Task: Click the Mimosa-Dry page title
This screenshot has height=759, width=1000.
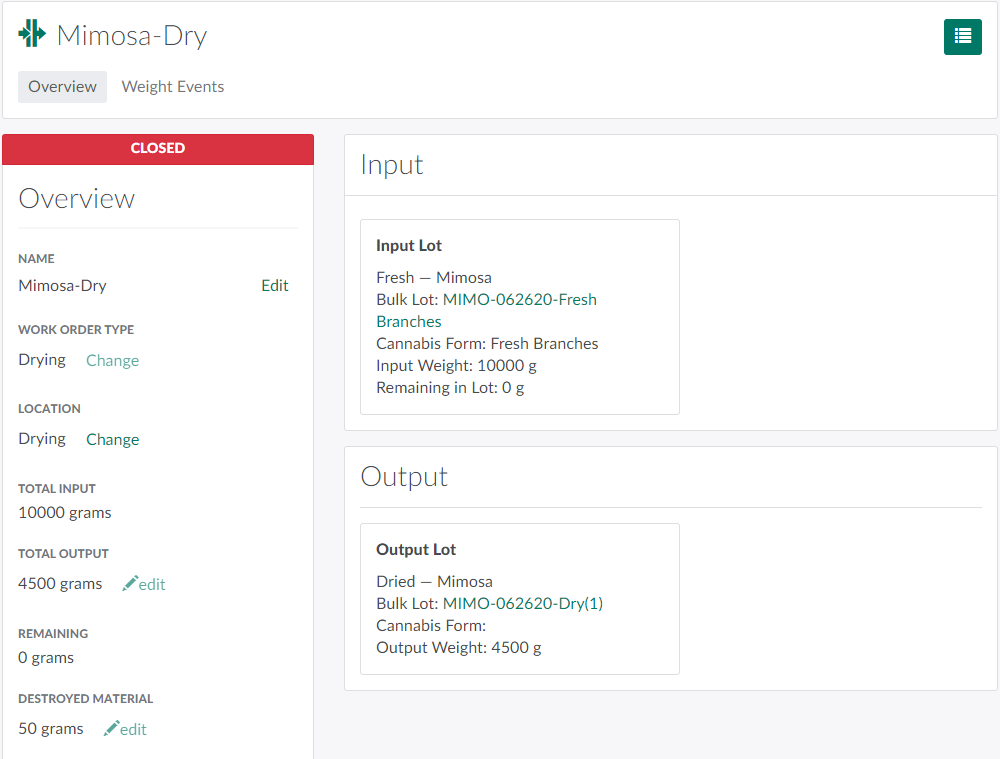Action: (x=131, y=36)
